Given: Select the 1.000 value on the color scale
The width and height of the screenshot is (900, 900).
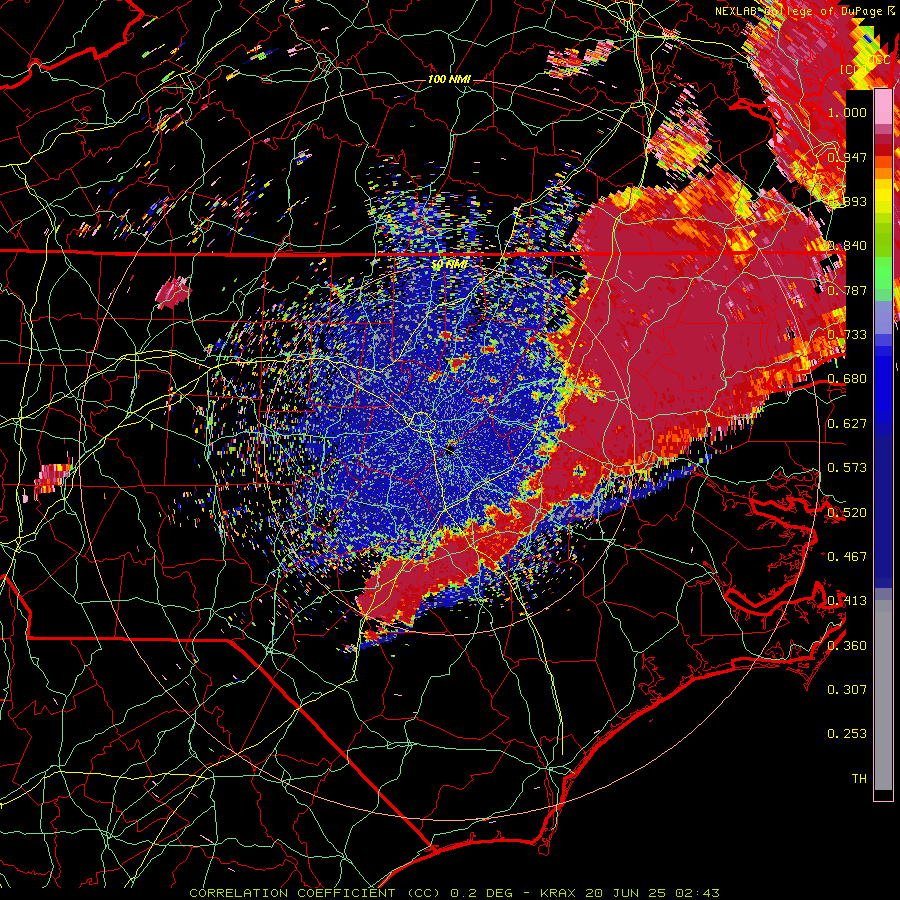Looking at the screenshot, I should (x=847, y=112).
